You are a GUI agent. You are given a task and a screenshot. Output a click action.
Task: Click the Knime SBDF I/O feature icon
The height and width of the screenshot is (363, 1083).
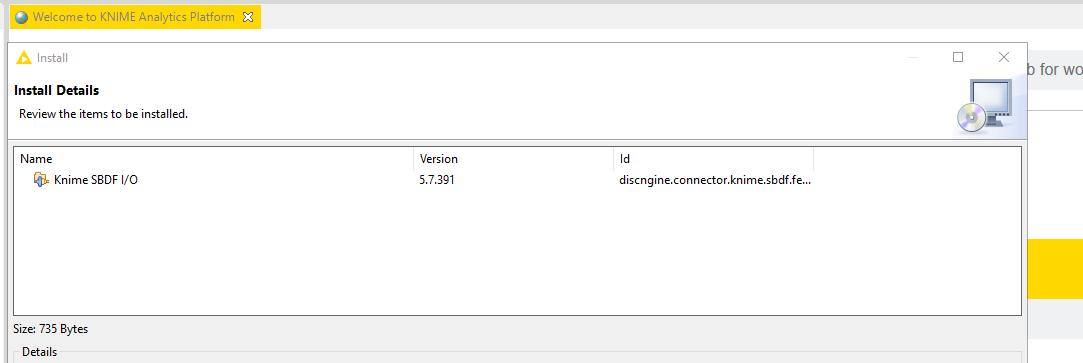(x=41, y=180)
